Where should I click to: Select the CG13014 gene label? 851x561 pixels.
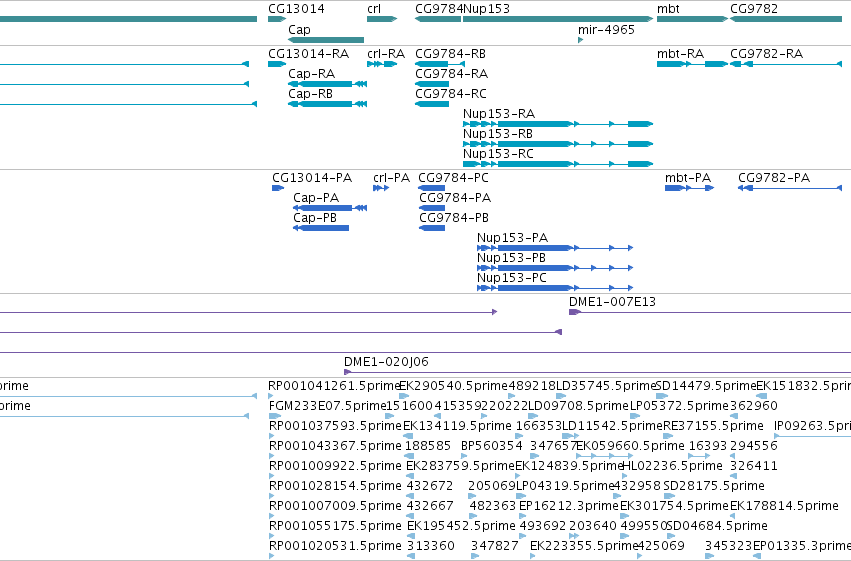(x=296, y=9)
